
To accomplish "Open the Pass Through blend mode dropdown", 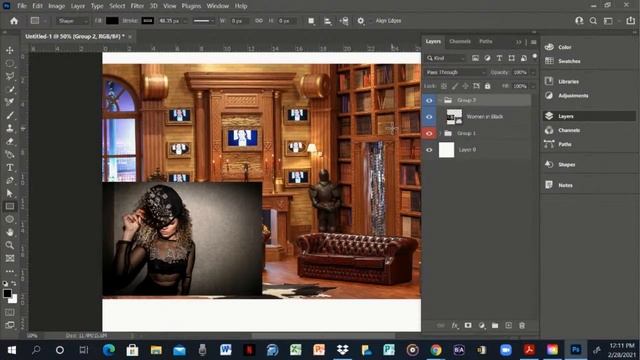I will 455,72.
